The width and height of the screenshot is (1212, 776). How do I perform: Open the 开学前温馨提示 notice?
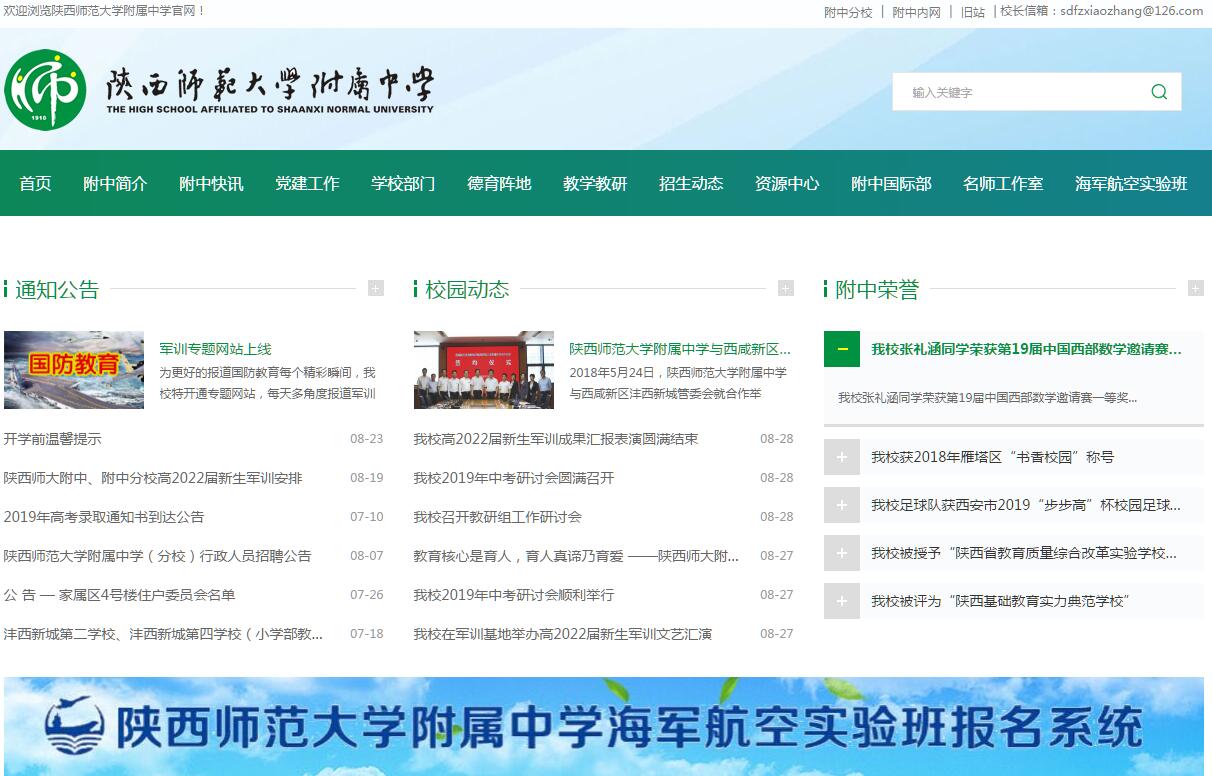tap(52, 439)
